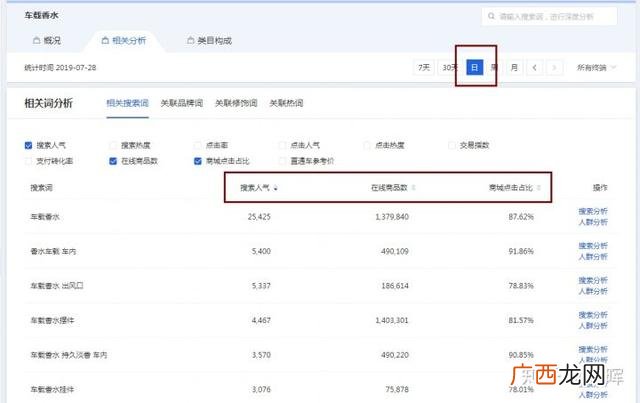Screen dimensions: 640x403
Task: Sort by 商城点击占比 using its sort arrows
Action: 539,188
